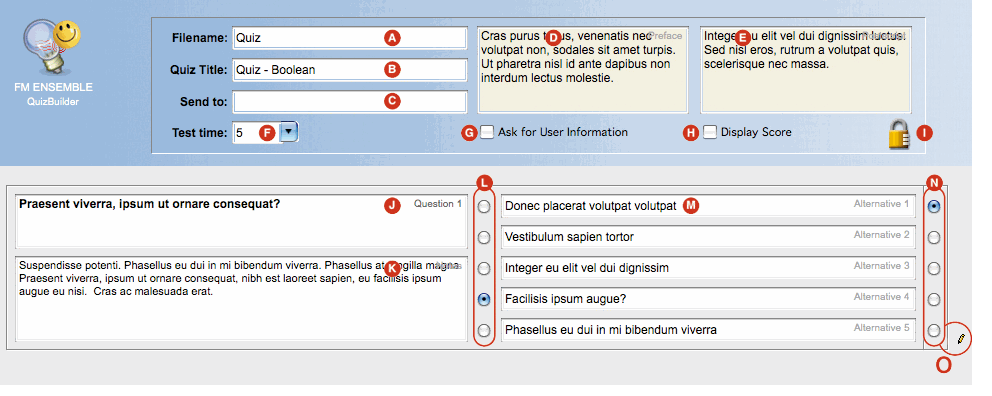Choose right-side radio button after Alternative 3
The width and height of the screenshot is (992, 396).
pos(934,269)
